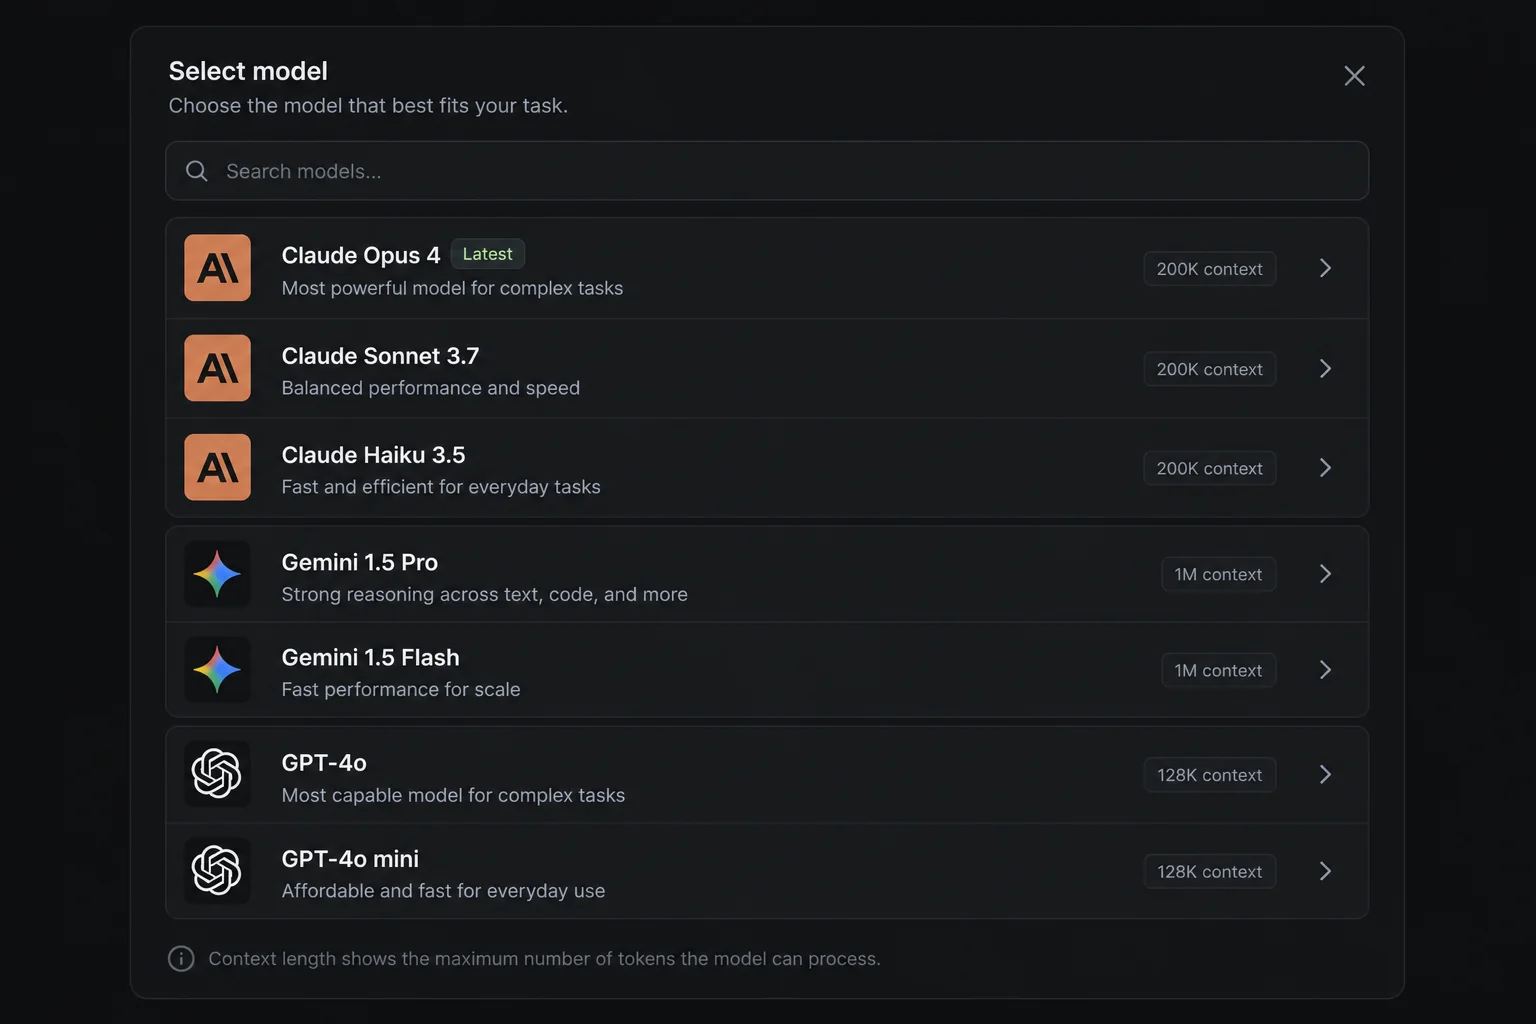Click the 200K context badge for Haiku 3.5
Screen dimensions: 1536x1024
pos(1209,468)
